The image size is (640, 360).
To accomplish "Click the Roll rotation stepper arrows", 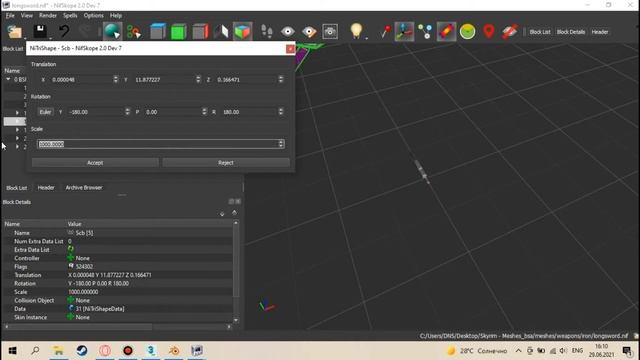I will (281, 111).
